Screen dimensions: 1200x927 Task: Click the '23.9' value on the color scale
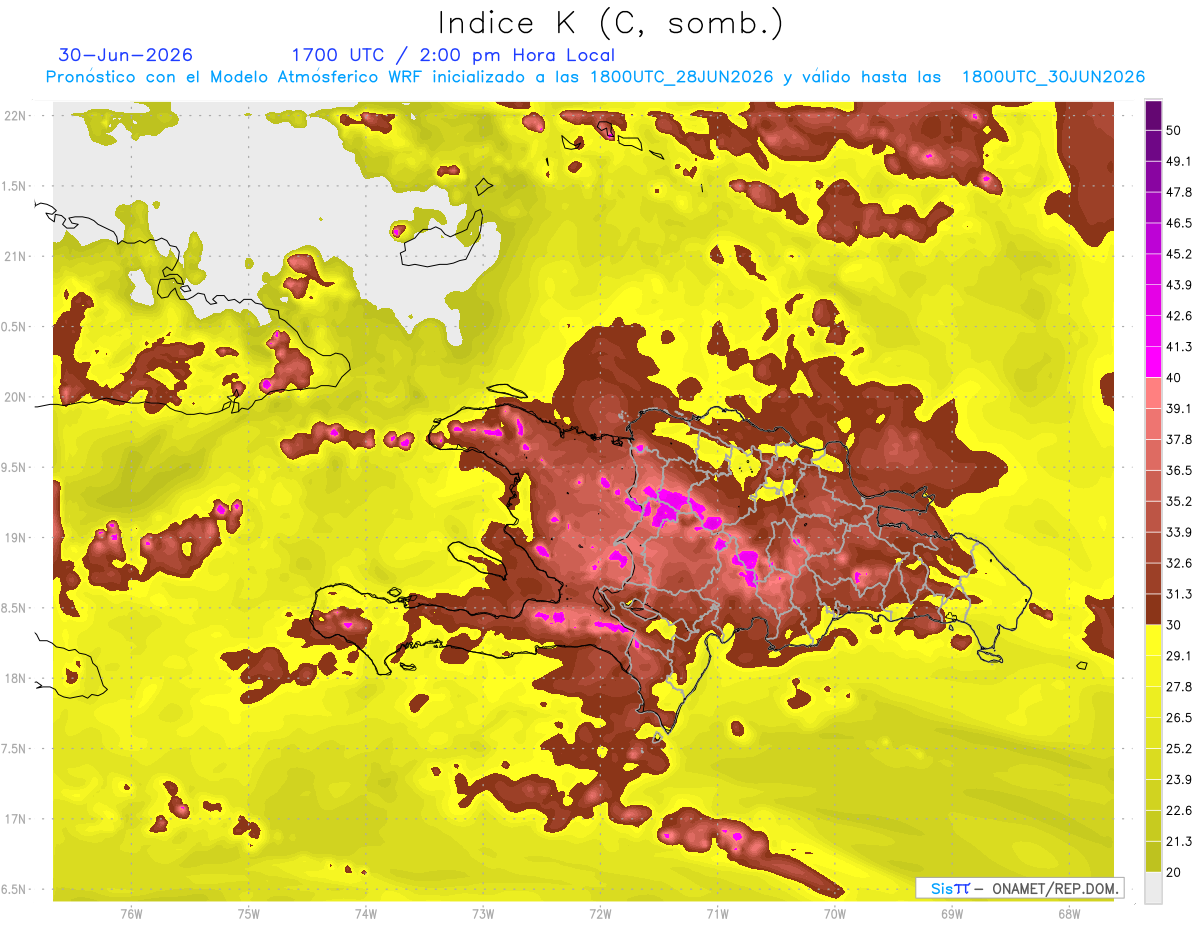(1180, 780)
